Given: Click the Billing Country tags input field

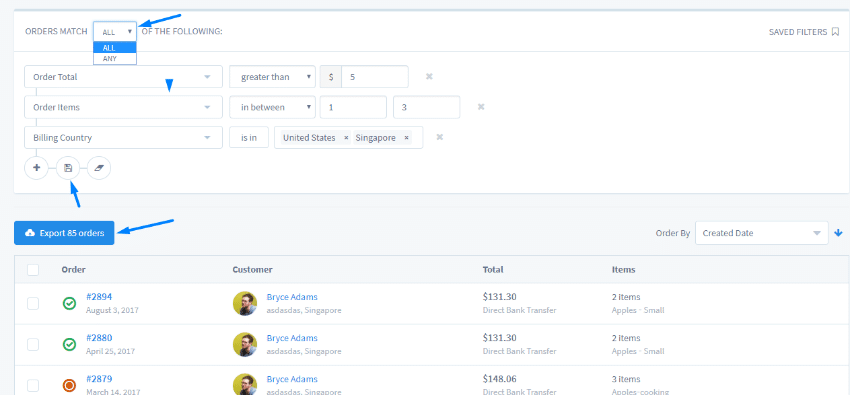Looking at the screenshot, I should tap(349, 137).
